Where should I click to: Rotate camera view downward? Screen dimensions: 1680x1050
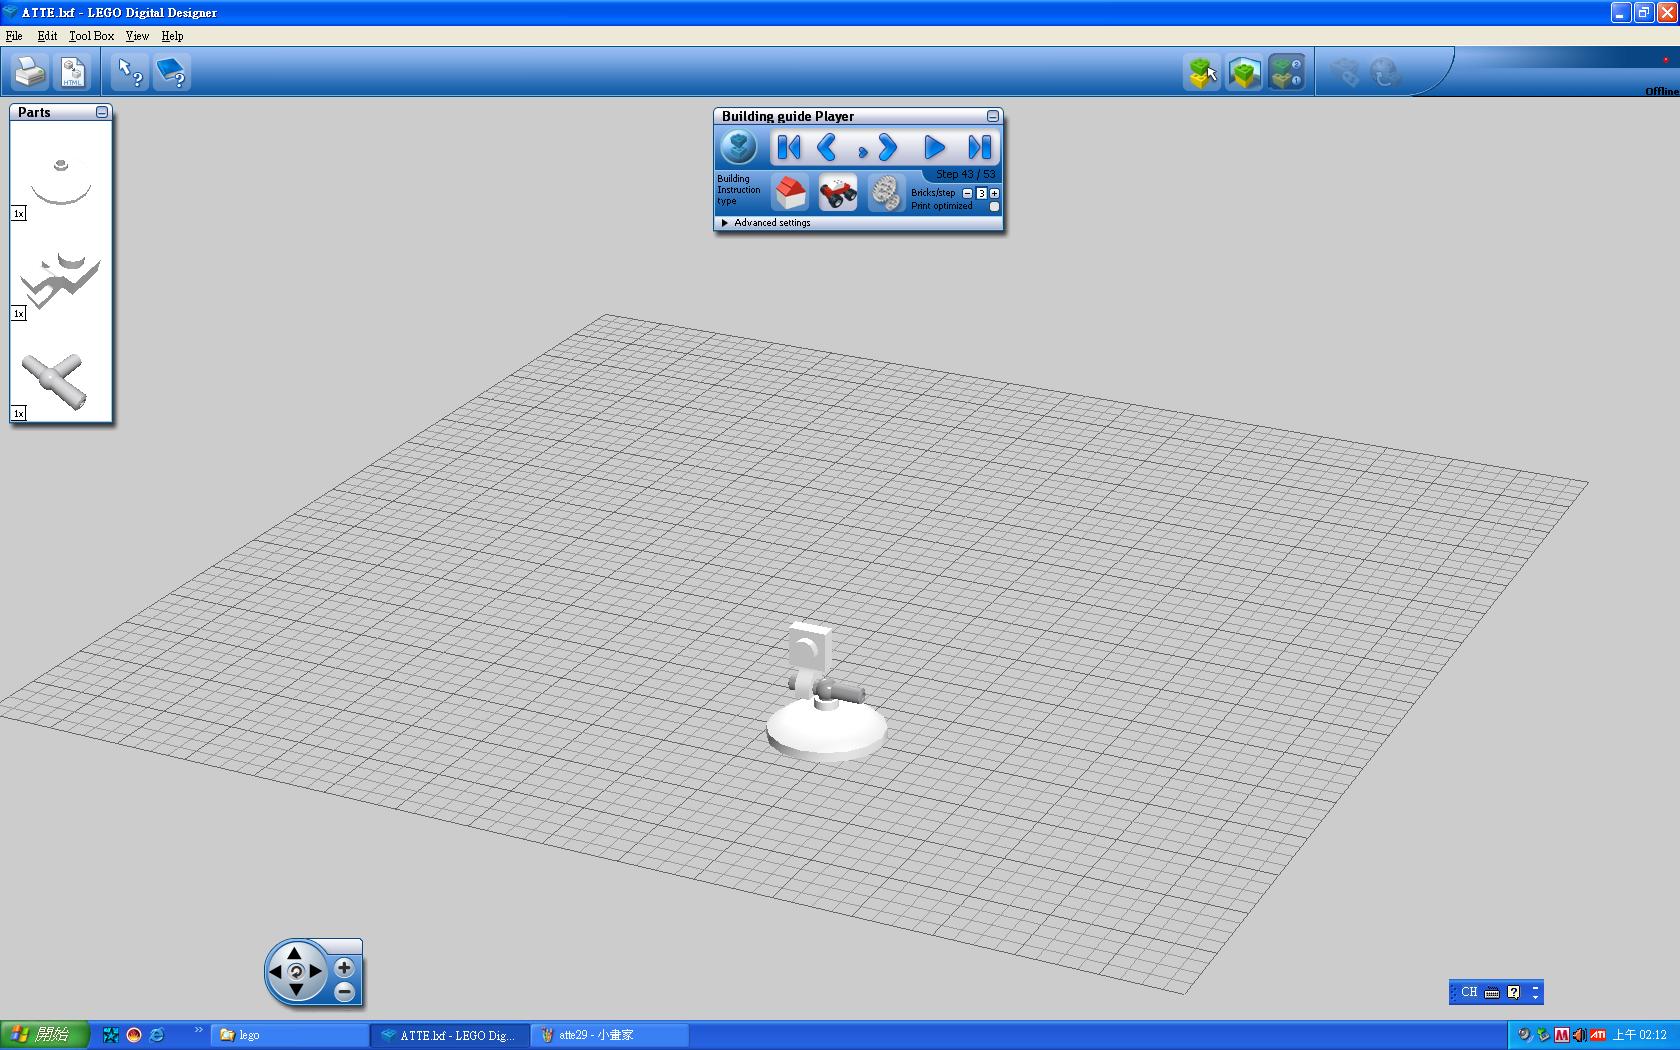pyautogui.click(x=295, y=990)
